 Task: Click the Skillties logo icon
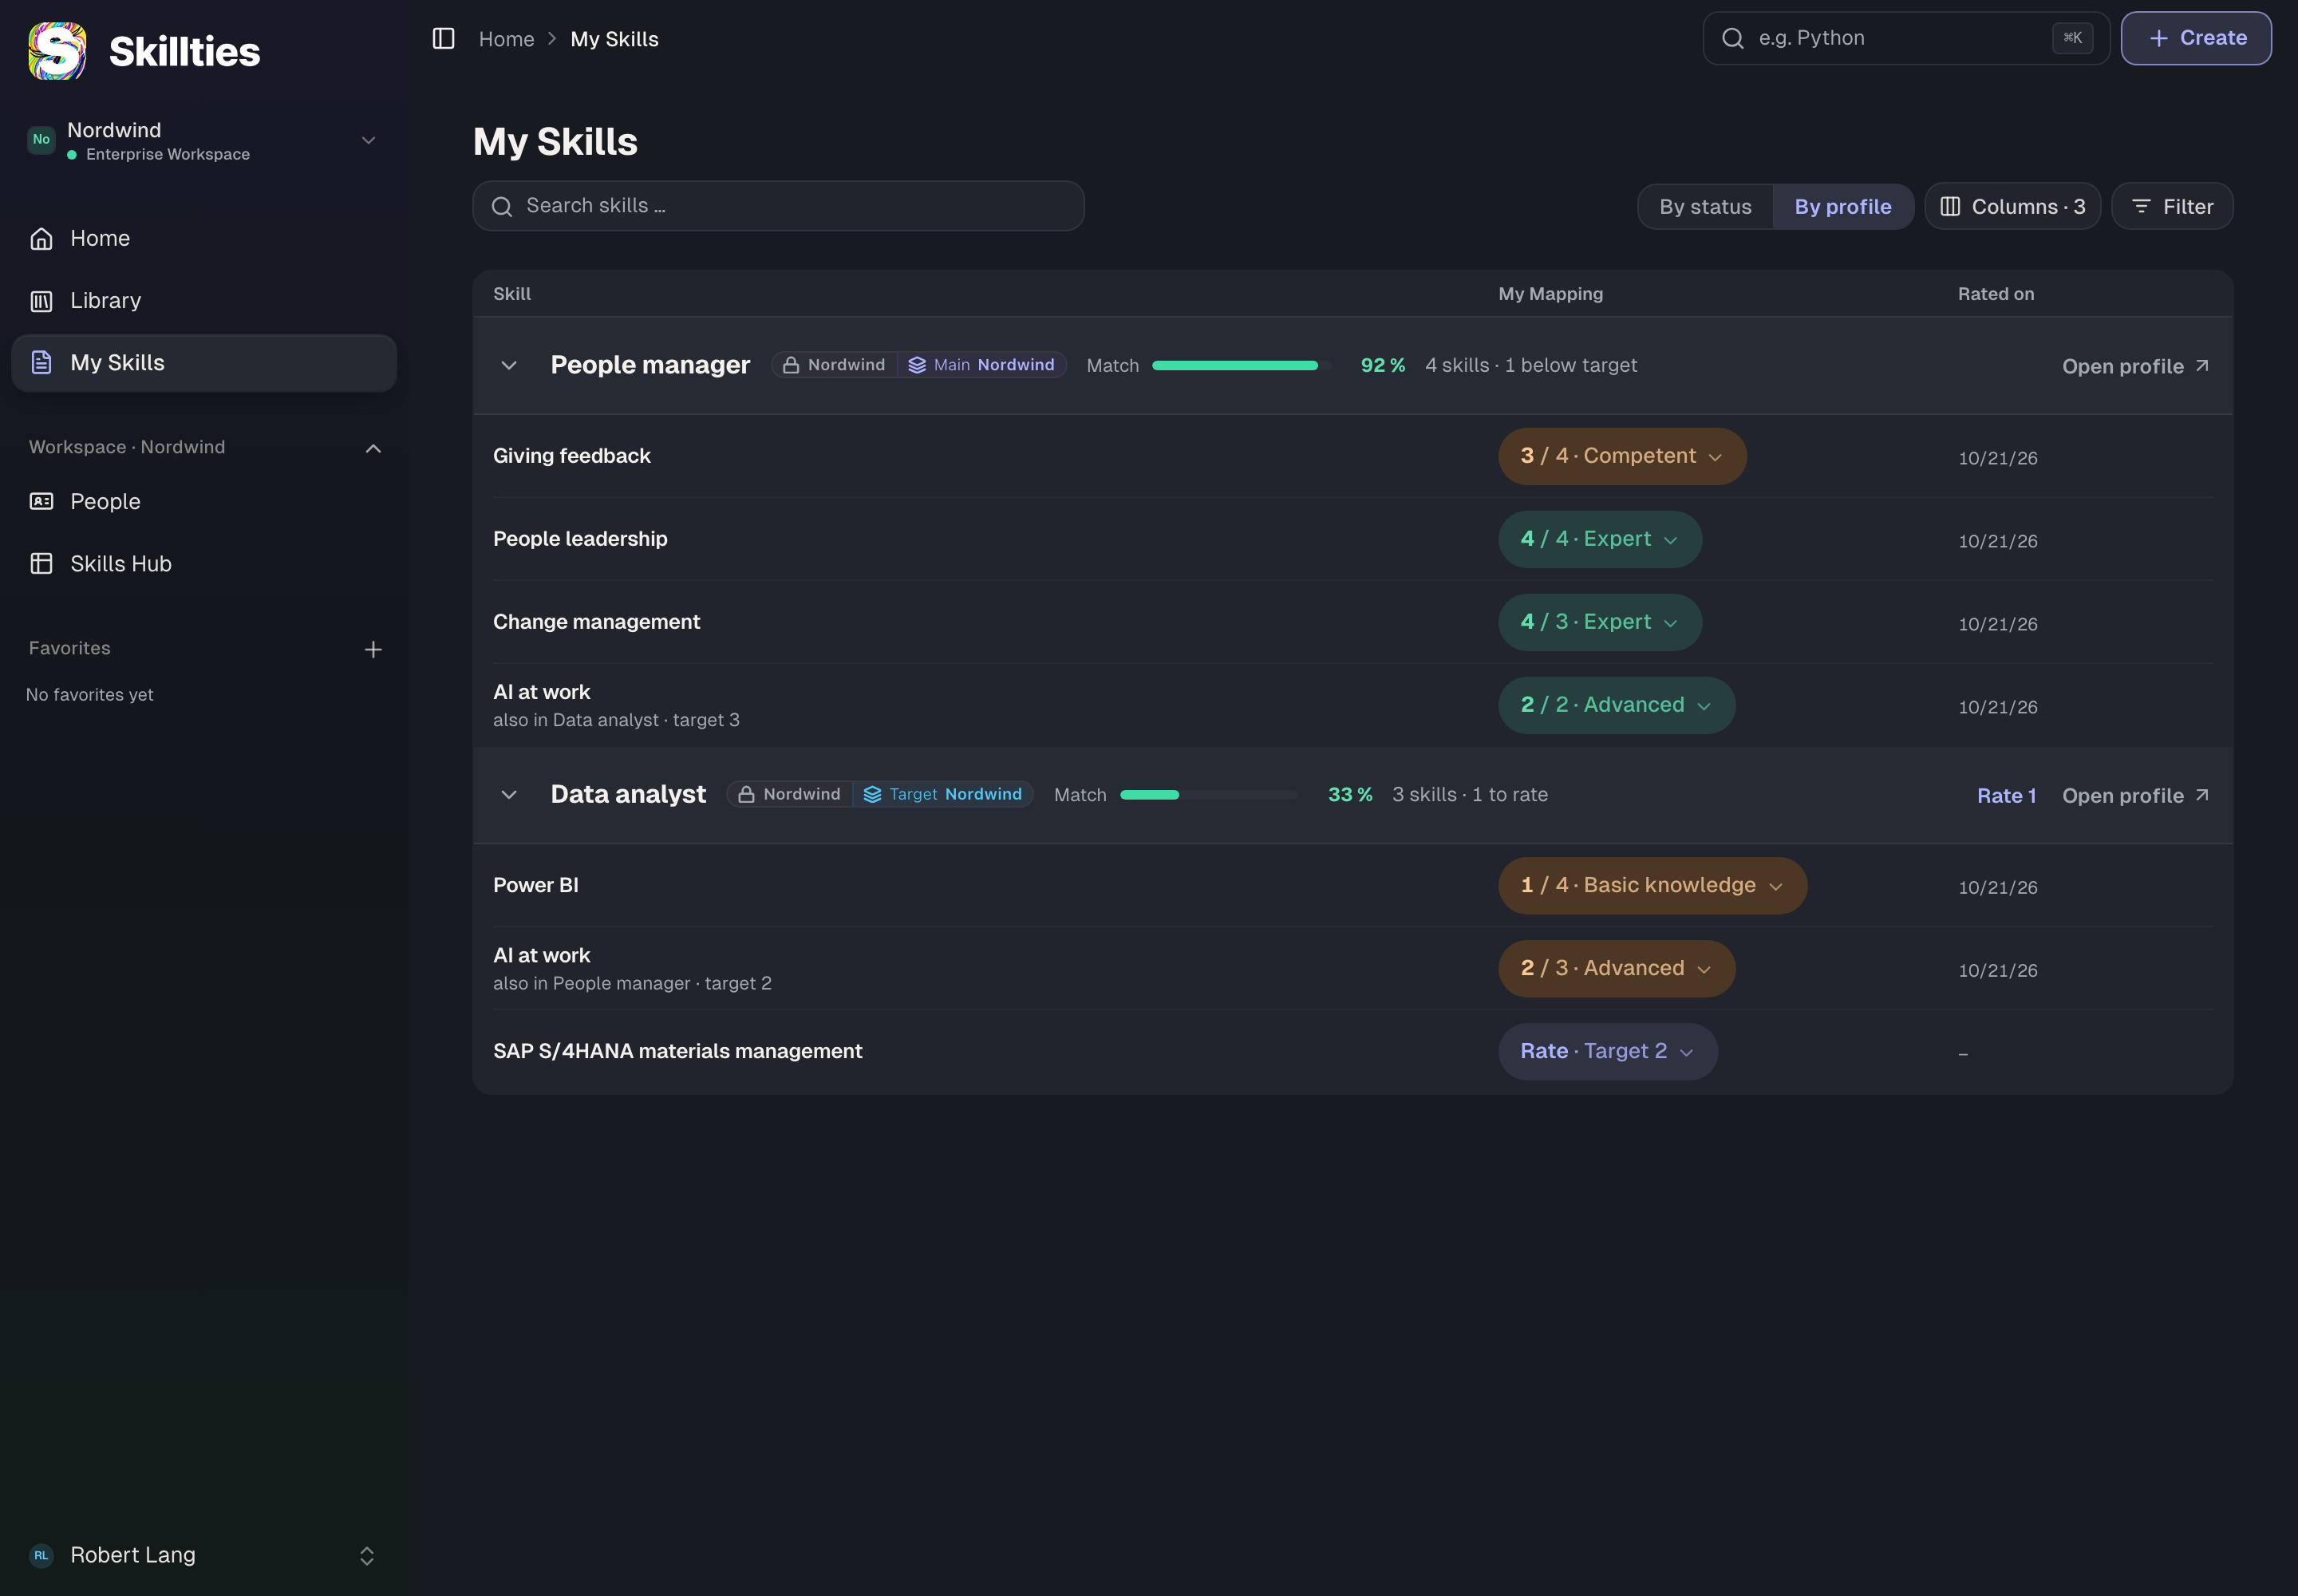[57, 51]
